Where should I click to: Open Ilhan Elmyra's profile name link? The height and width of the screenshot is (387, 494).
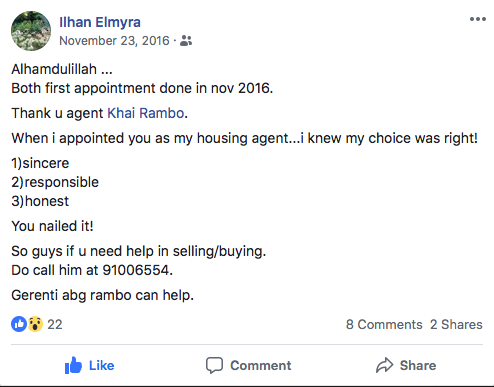100,22
